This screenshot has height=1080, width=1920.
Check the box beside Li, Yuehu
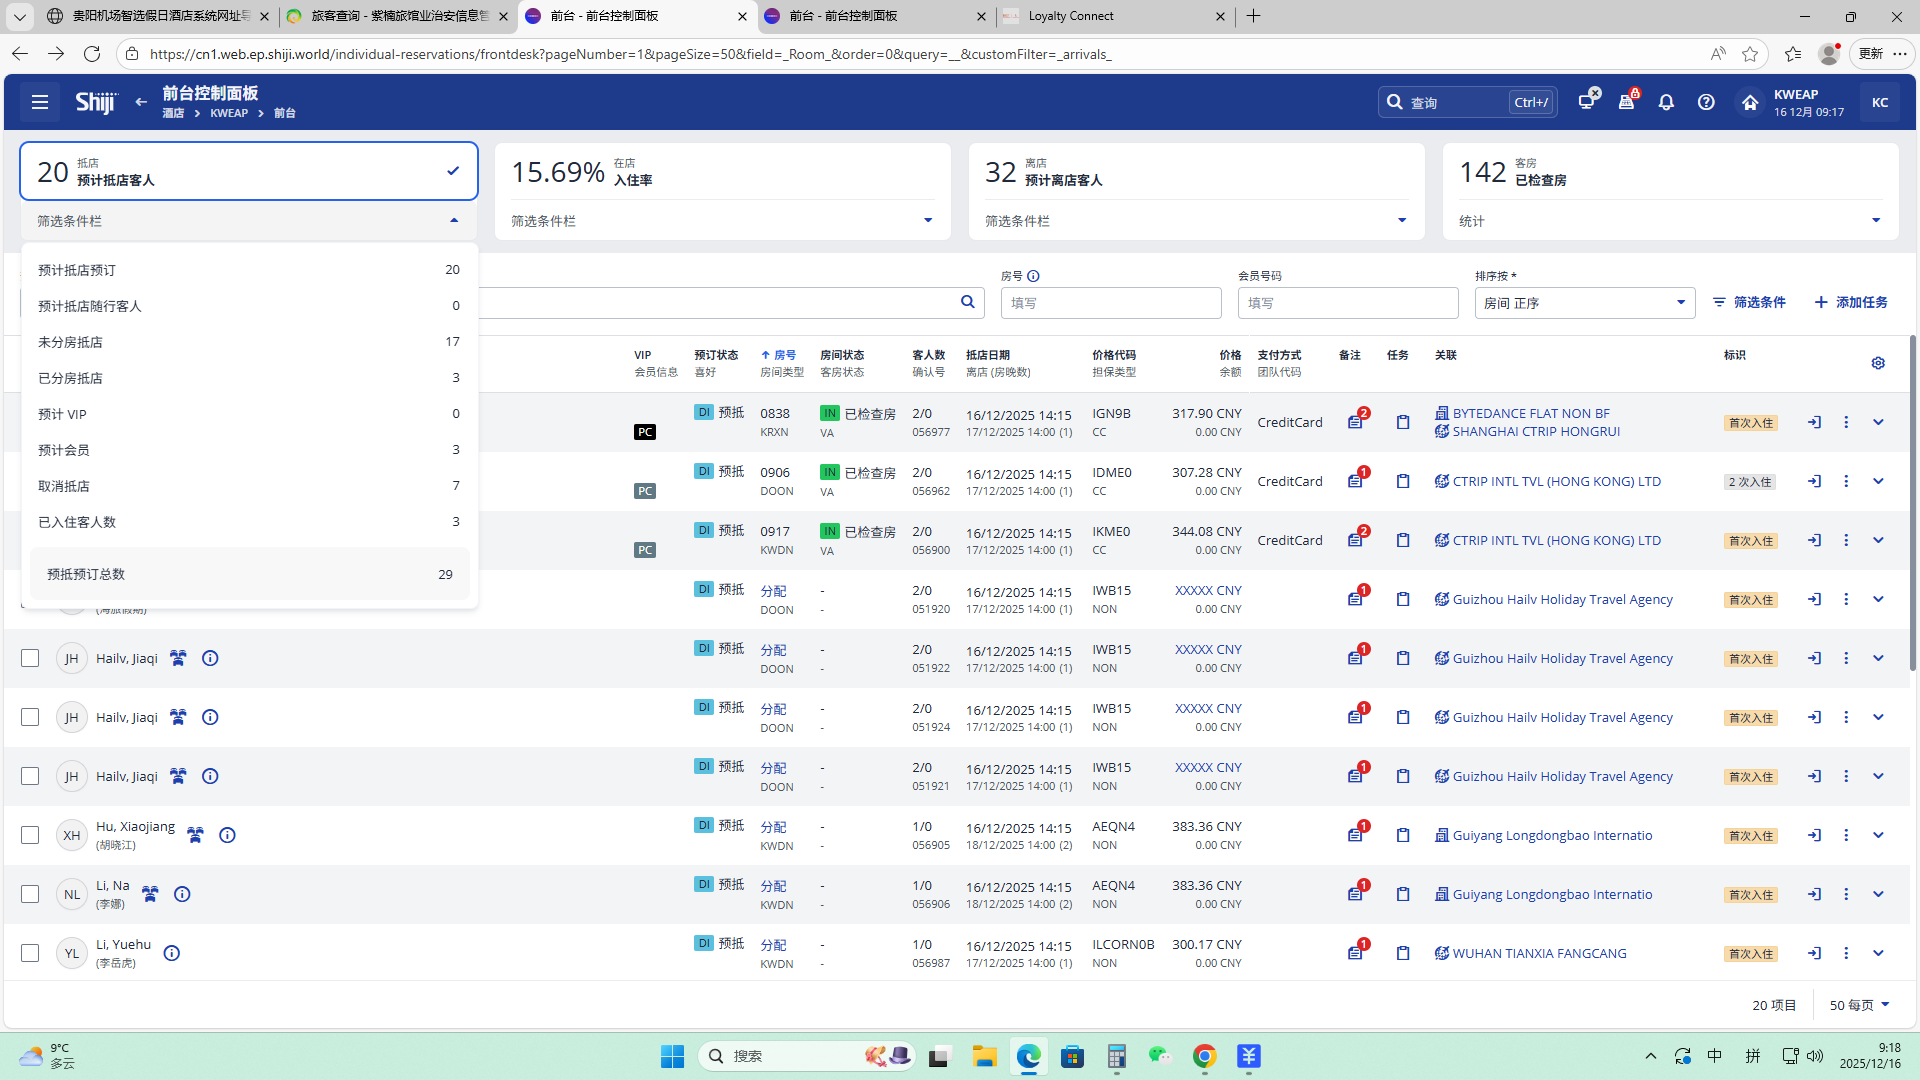30,953
